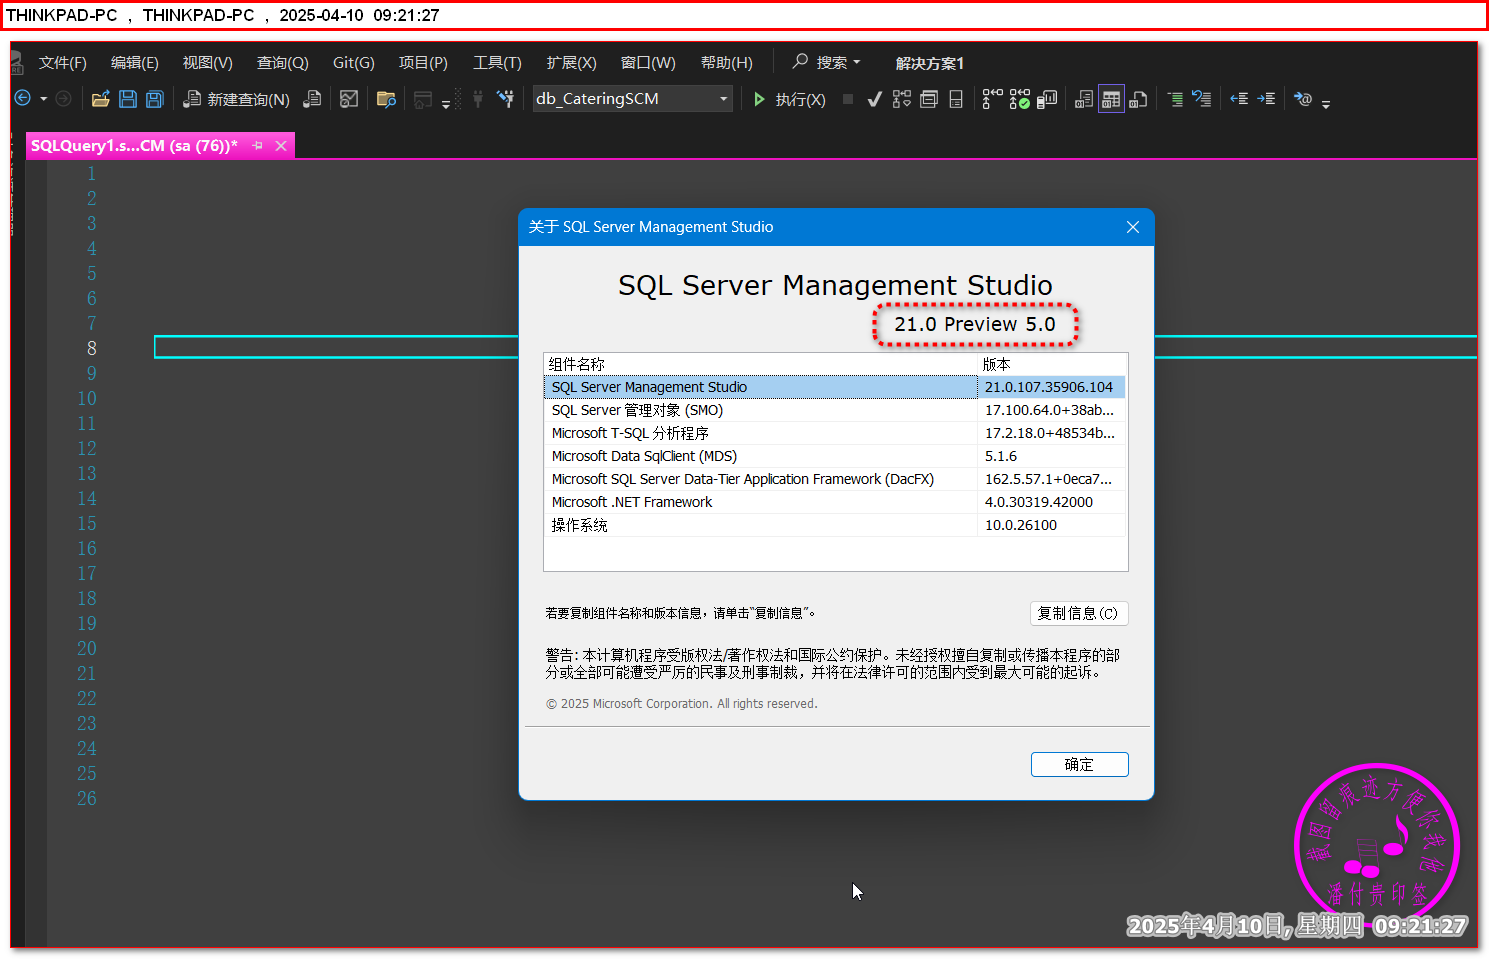Click the arrow-@ template parameters icon
1489x959 pixels.
point(1303,99)
